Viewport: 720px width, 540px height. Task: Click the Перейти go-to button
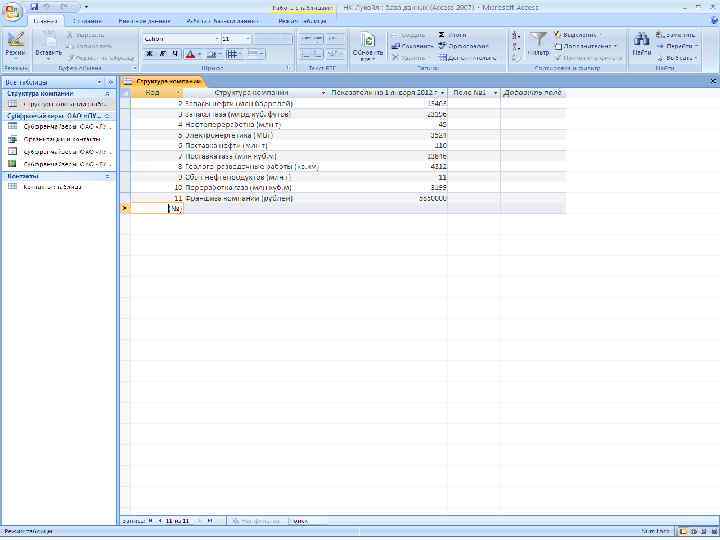click(x=677, y=46)
